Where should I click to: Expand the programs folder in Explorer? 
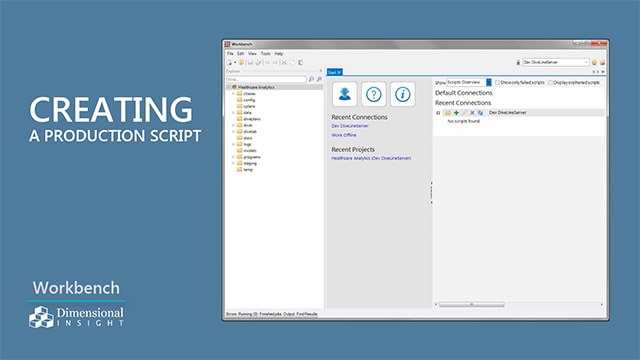coord(233,157)
